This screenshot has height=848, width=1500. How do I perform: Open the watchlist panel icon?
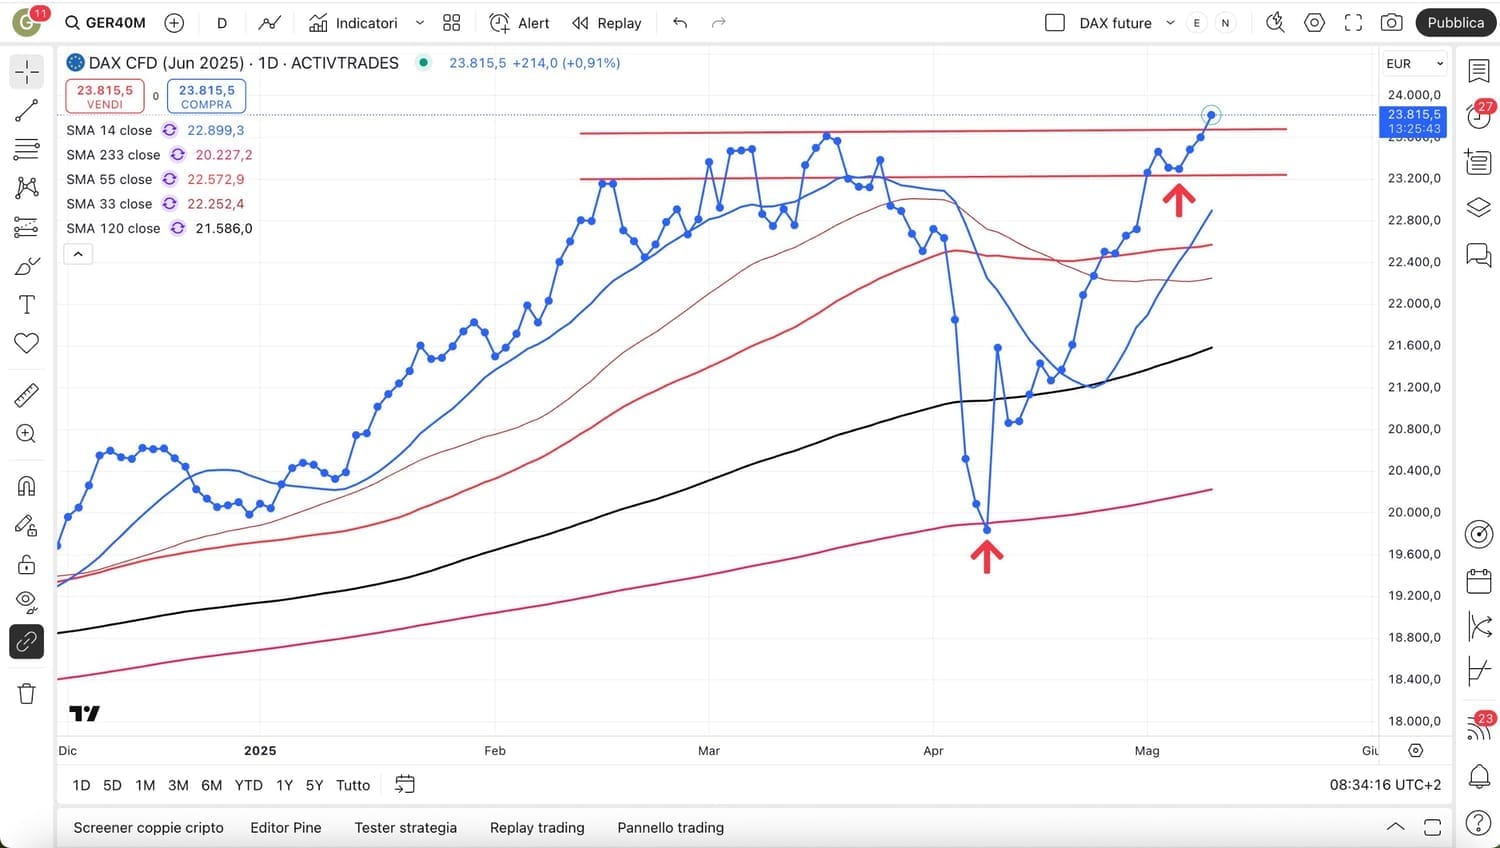pyautogui.click(x=1478, y=70)
